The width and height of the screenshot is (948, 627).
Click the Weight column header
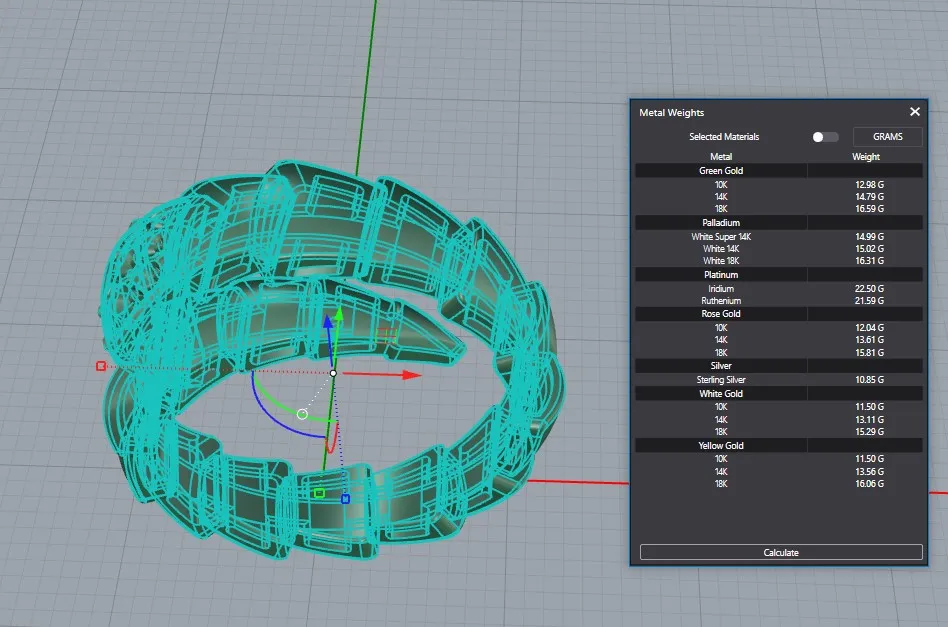865,157
